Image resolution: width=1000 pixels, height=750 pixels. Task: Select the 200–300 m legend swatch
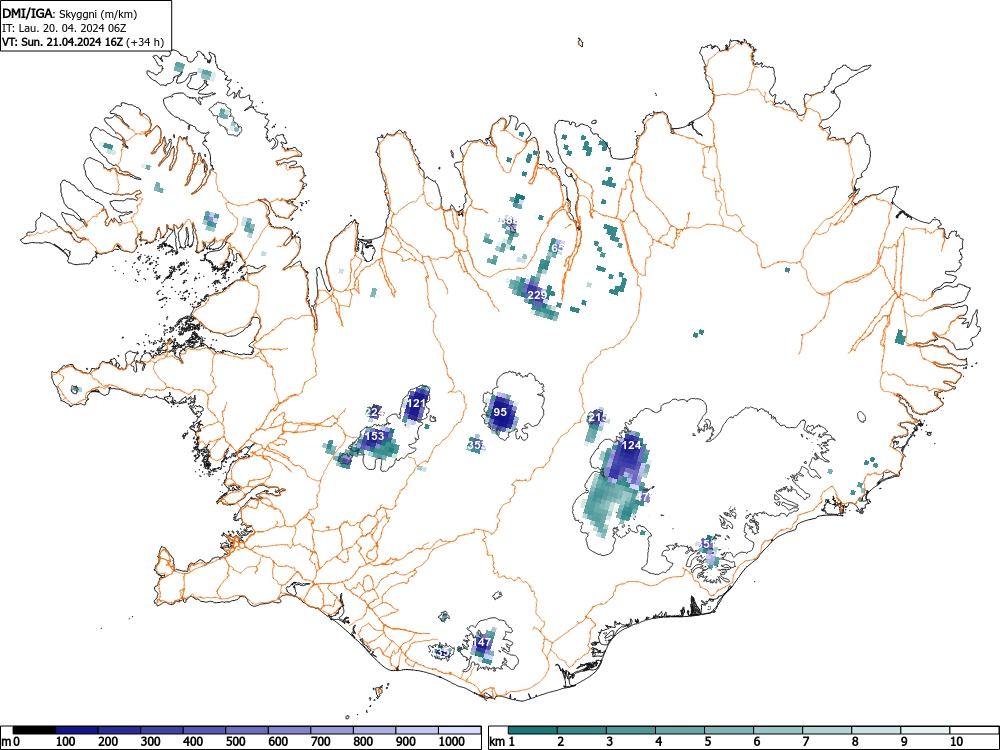click(119, 730)
